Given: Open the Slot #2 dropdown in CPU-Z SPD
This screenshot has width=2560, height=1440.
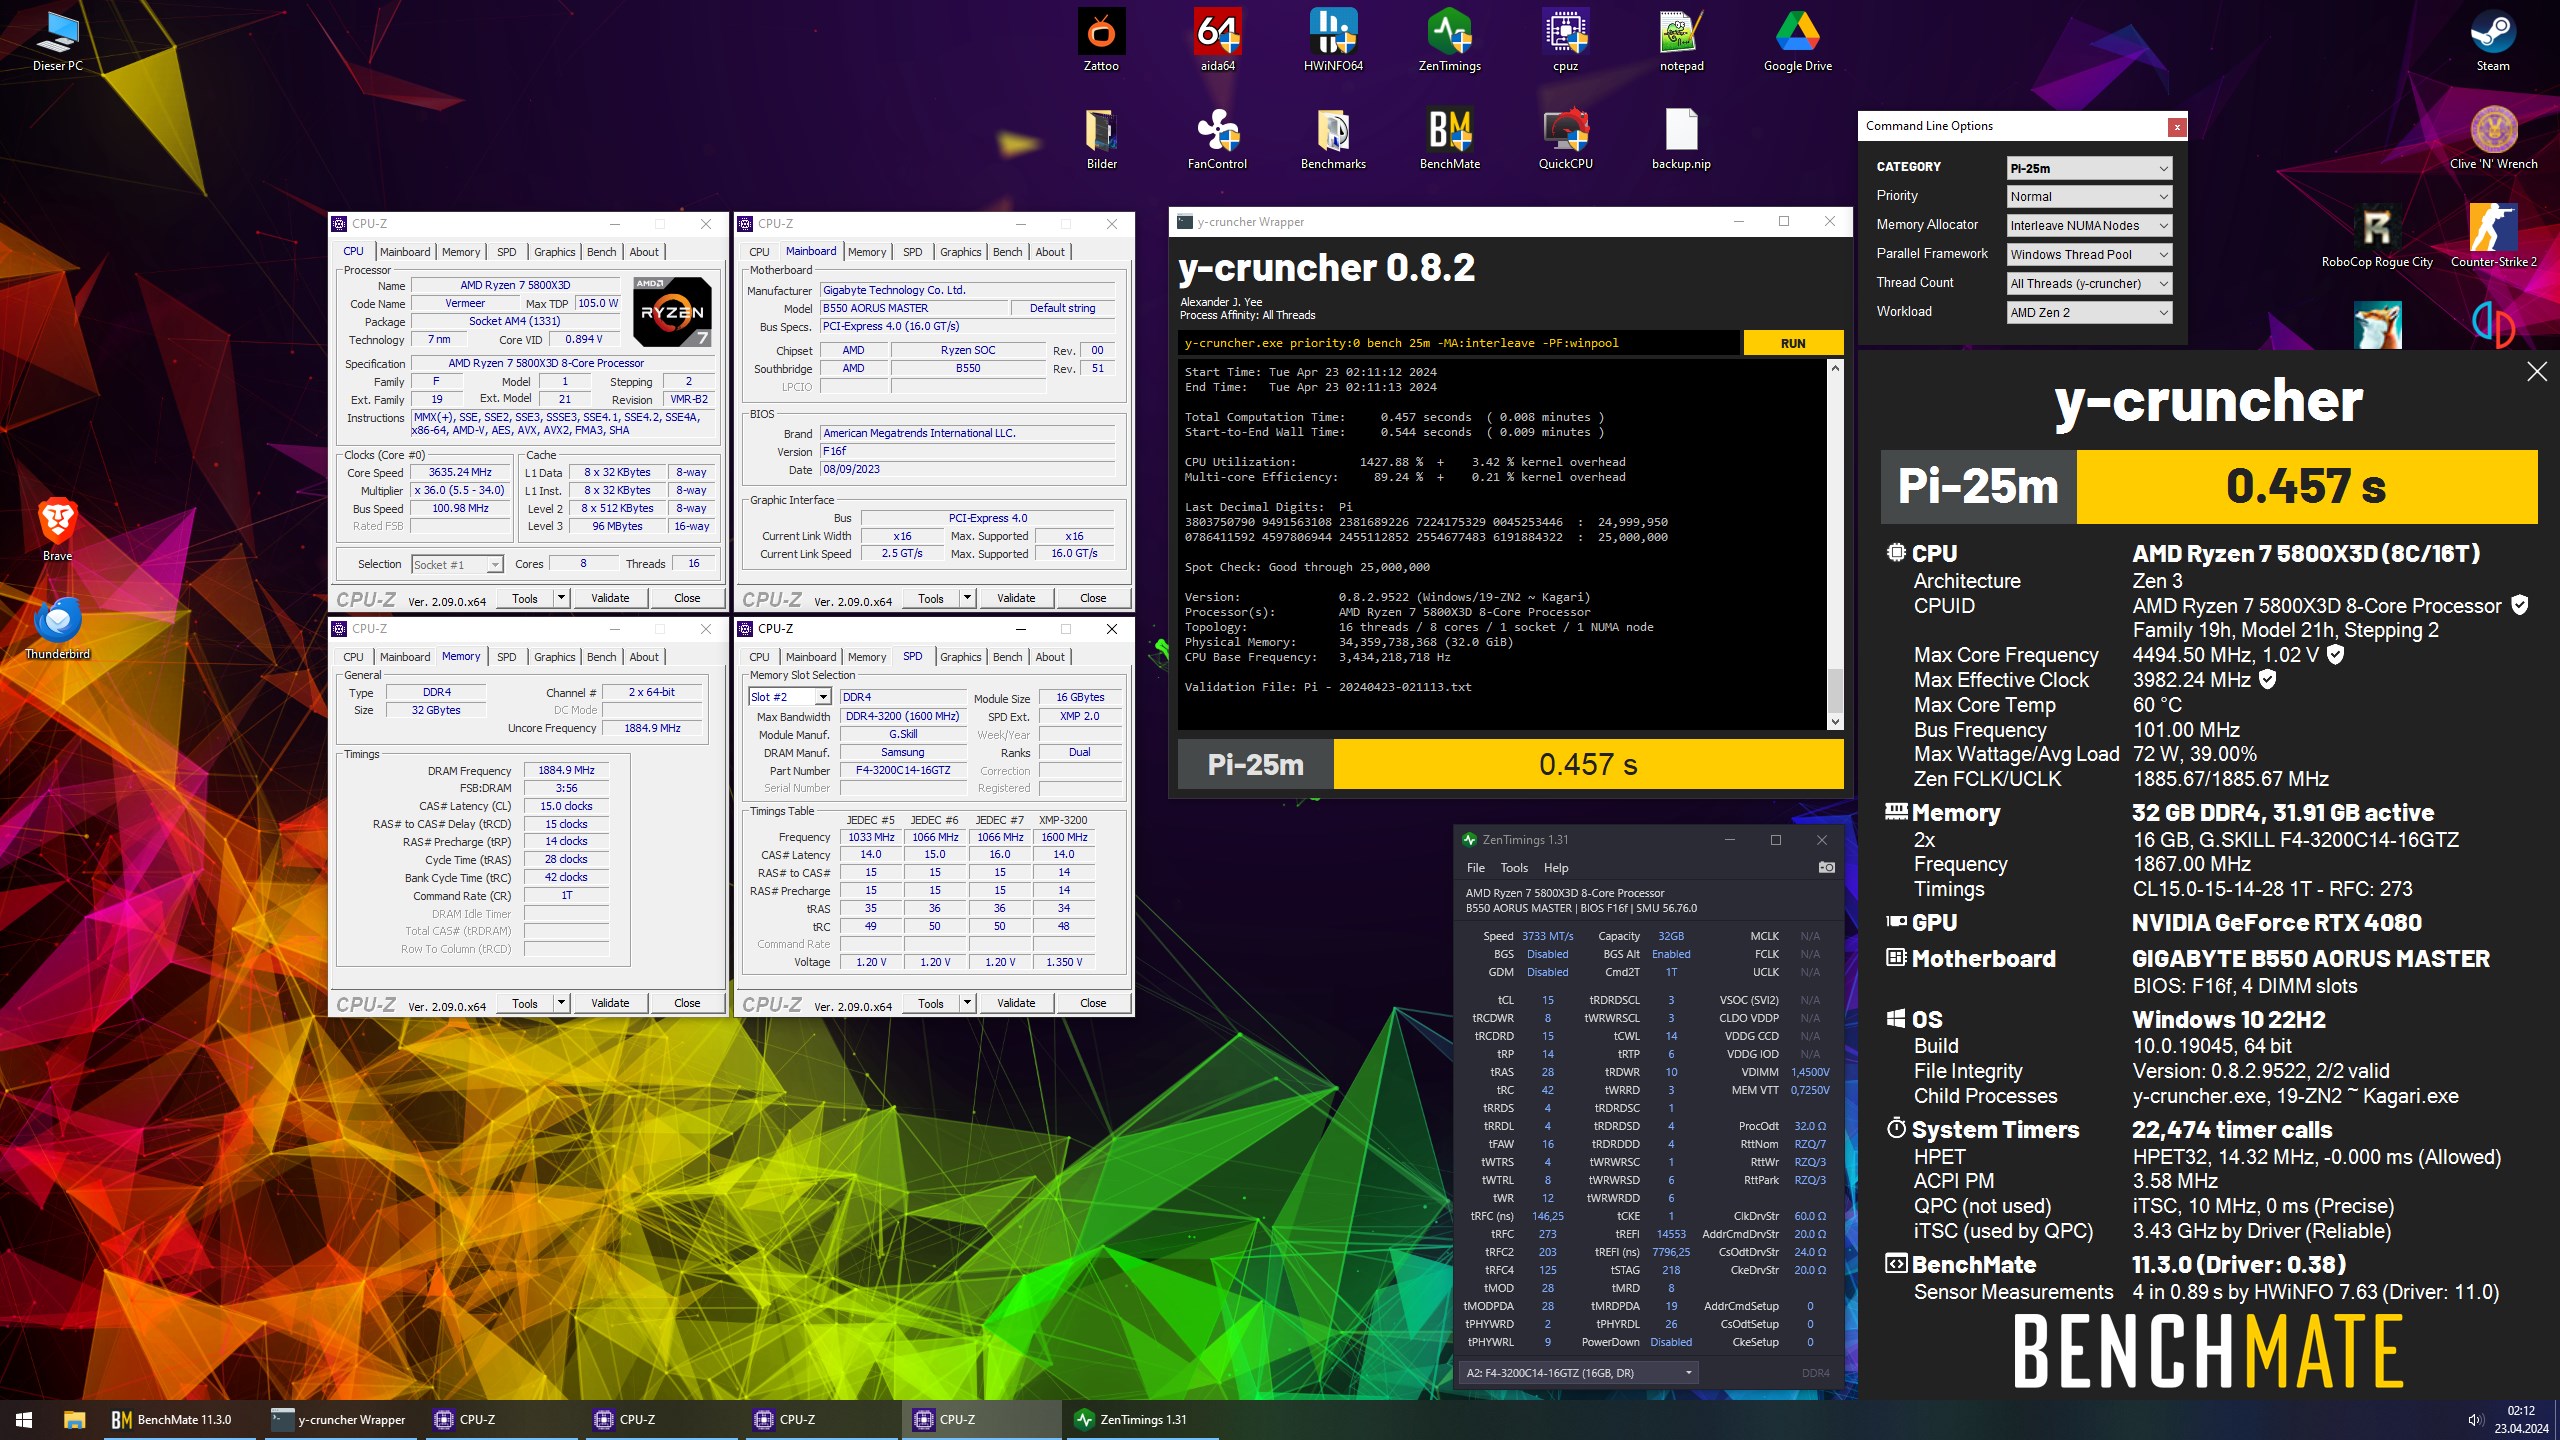Looking at the screenshot, I should click(x=790, y=697).
